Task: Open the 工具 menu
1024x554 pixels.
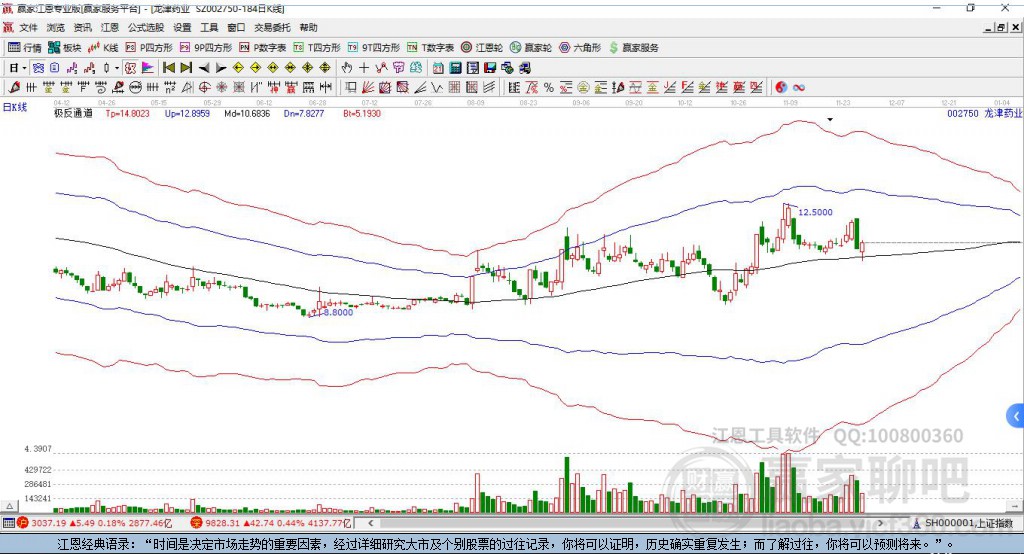Action: tap(209, 27)
